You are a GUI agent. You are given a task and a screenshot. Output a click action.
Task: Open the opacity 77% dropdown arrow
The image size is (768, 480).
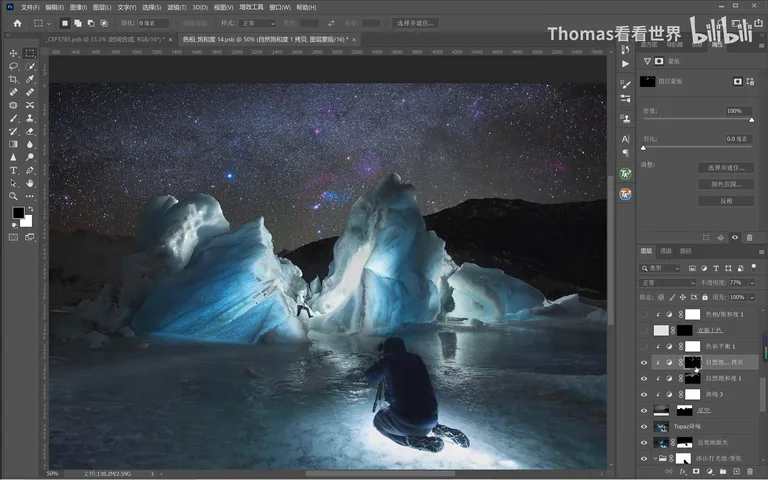click(x=752, y=283)
